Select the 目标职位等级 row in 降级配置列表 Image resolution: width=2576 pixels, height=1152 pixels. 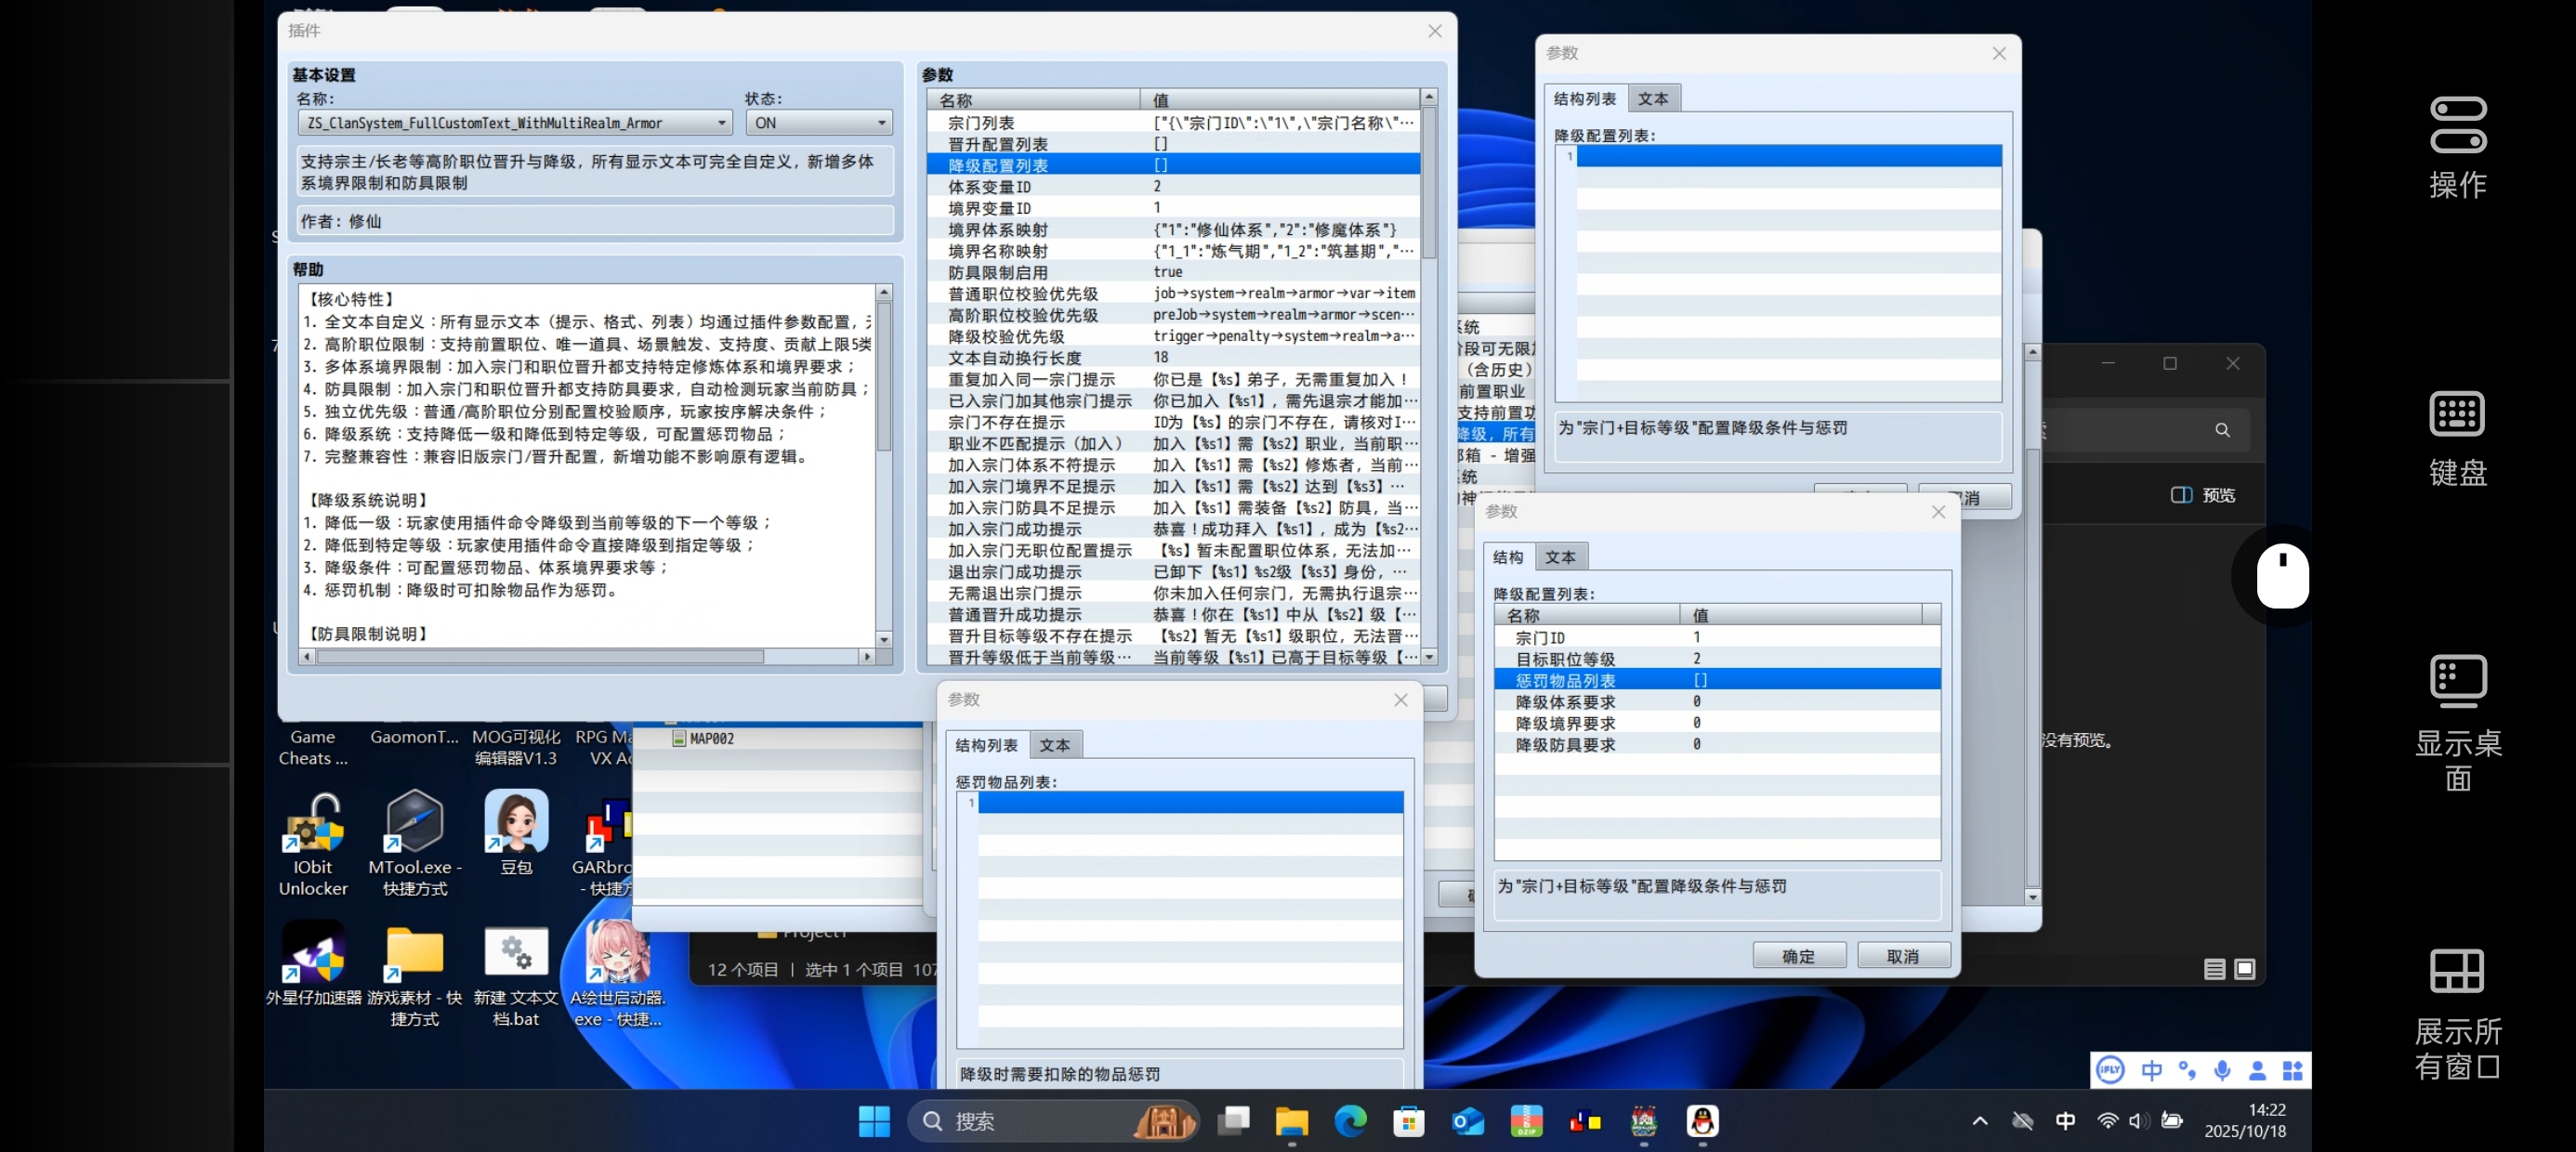click(1717, 659)
